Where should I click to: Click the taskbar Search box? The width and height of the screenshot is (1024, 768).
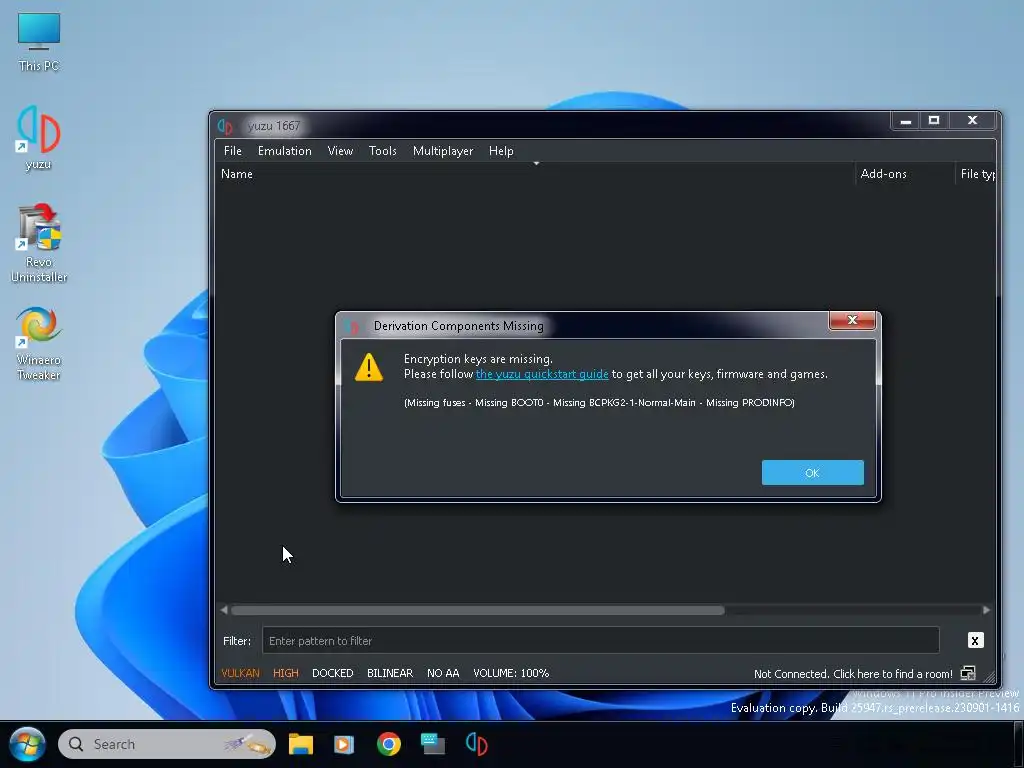click(x=167, y=744)
